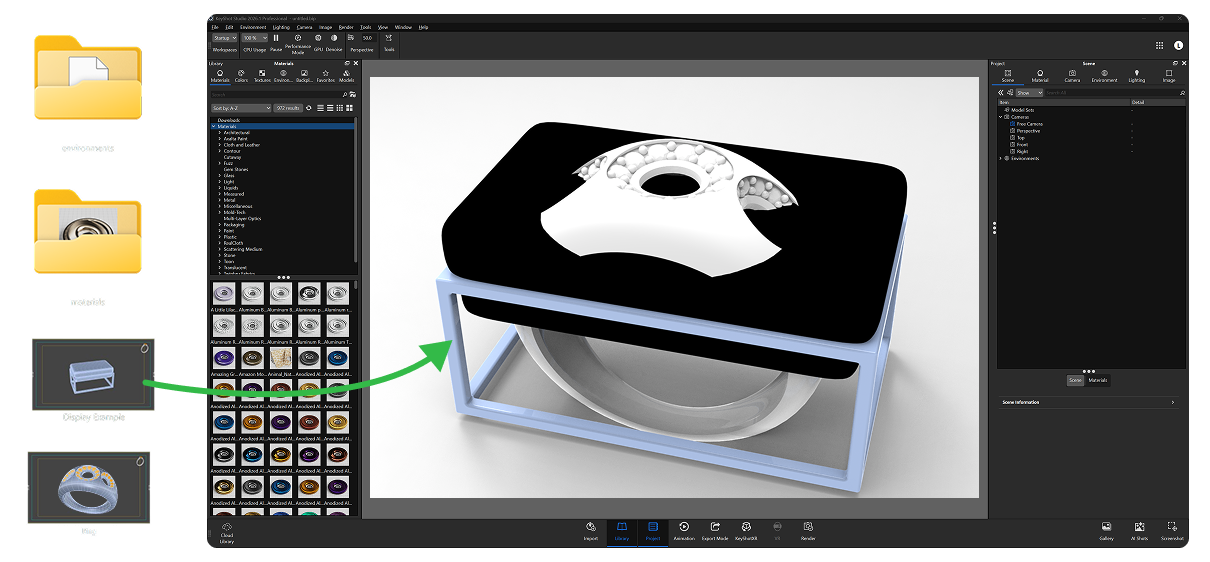Select the Downloads tree item
The width and height of the screenshot is (1210, 562).
click(x=229, y=121)
